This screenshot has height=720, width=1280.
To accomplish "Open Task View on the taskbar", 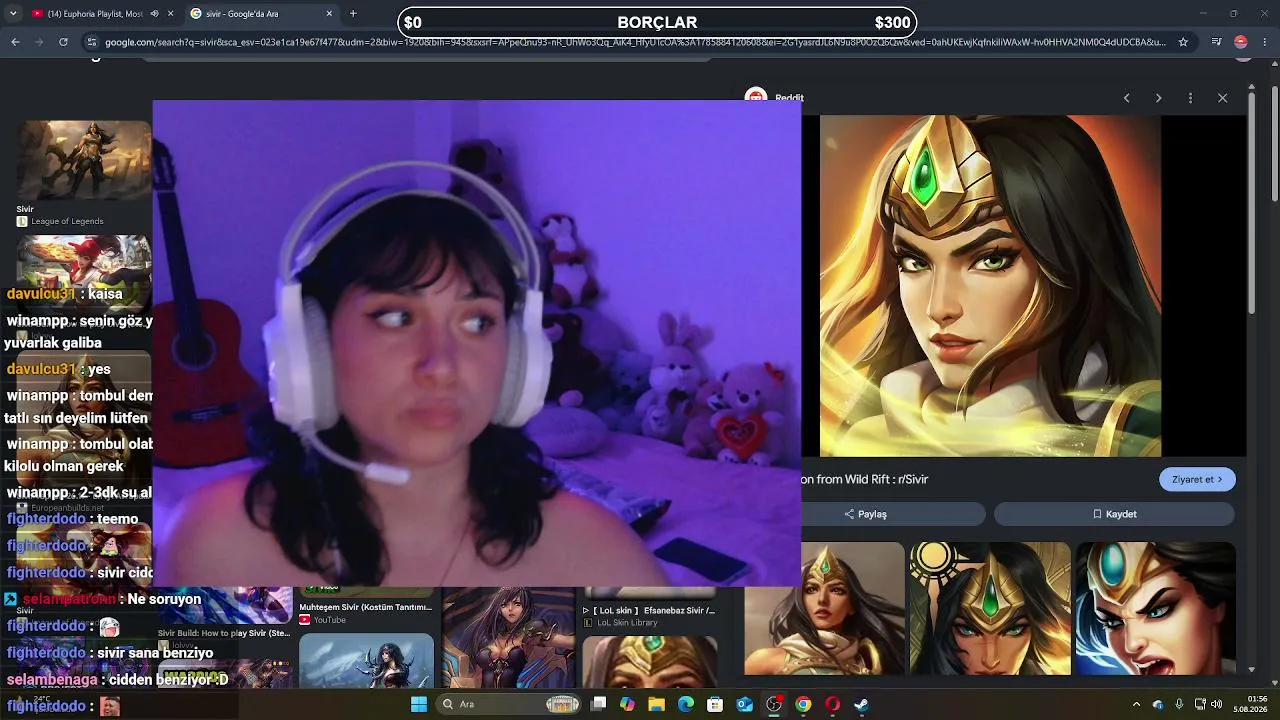I will [598, 704].
